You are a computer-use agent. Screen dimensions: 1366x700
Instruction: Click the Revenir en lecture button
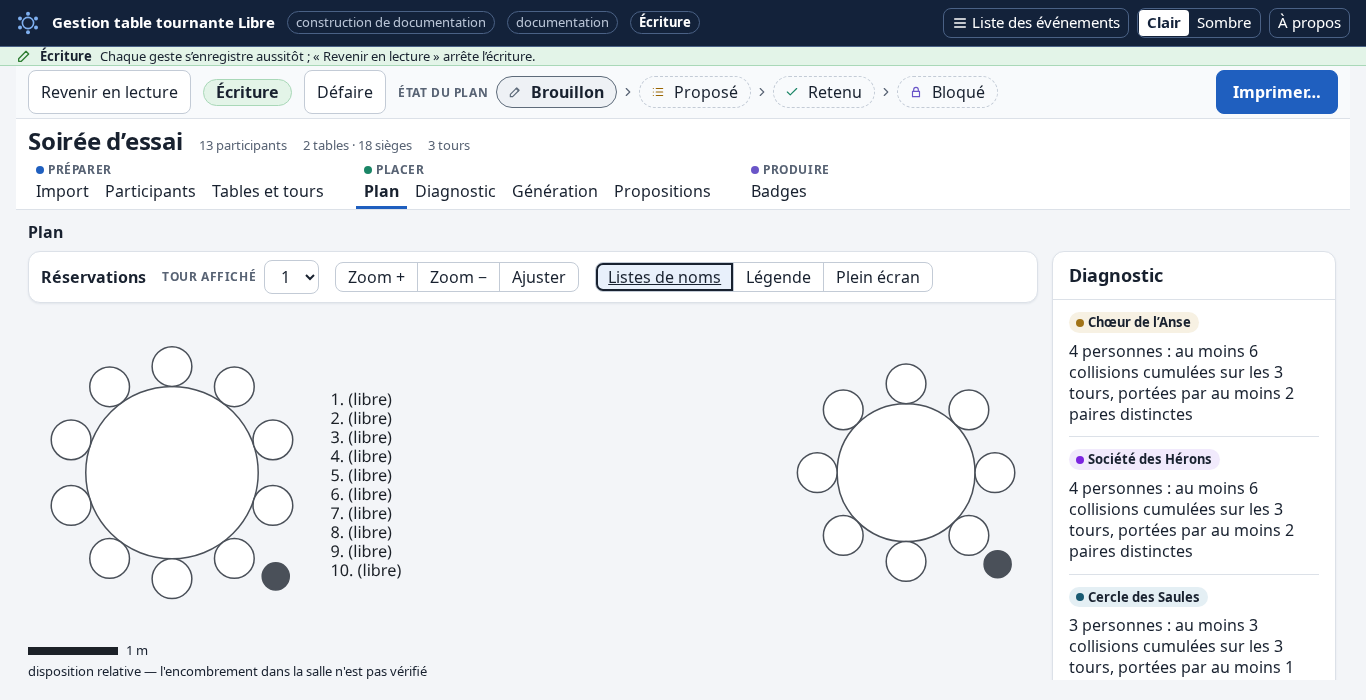(109, 92)
